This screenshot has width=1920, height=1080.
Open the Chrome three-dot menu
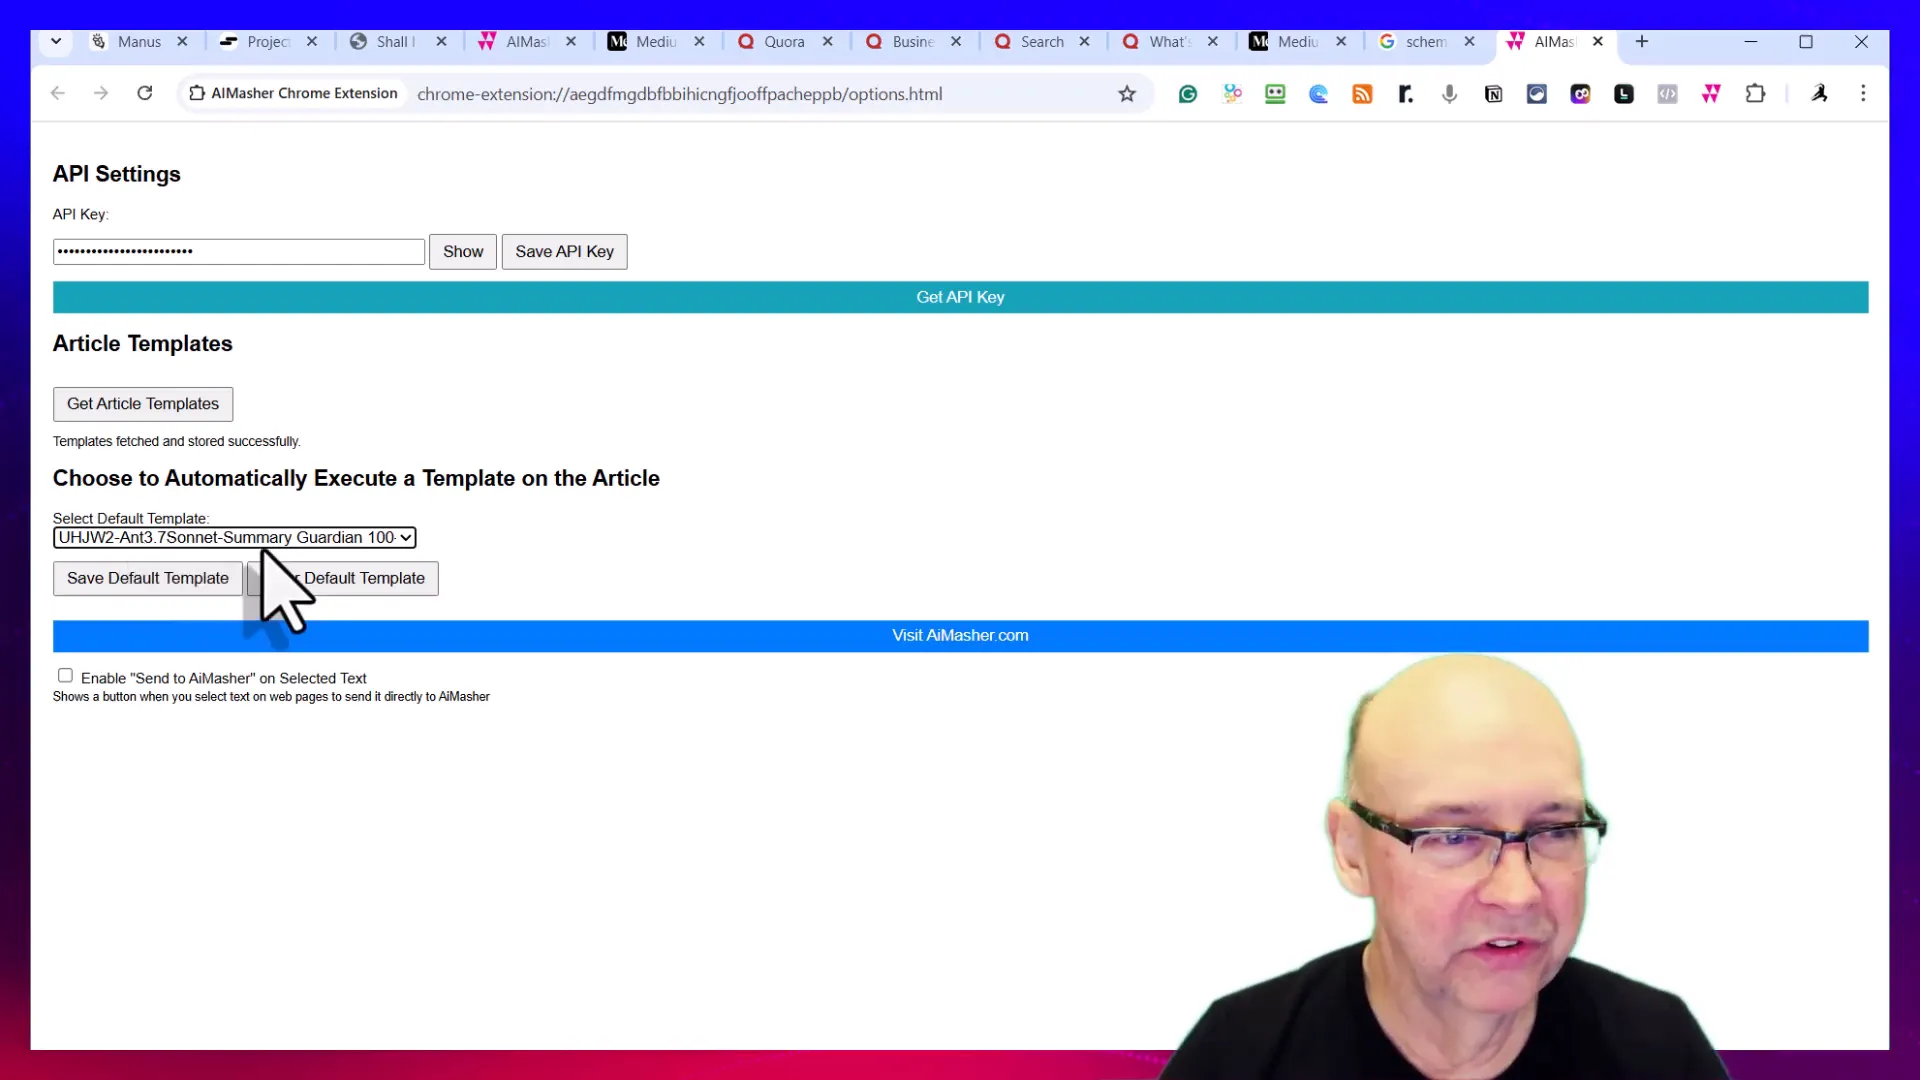coord(1863,94)
